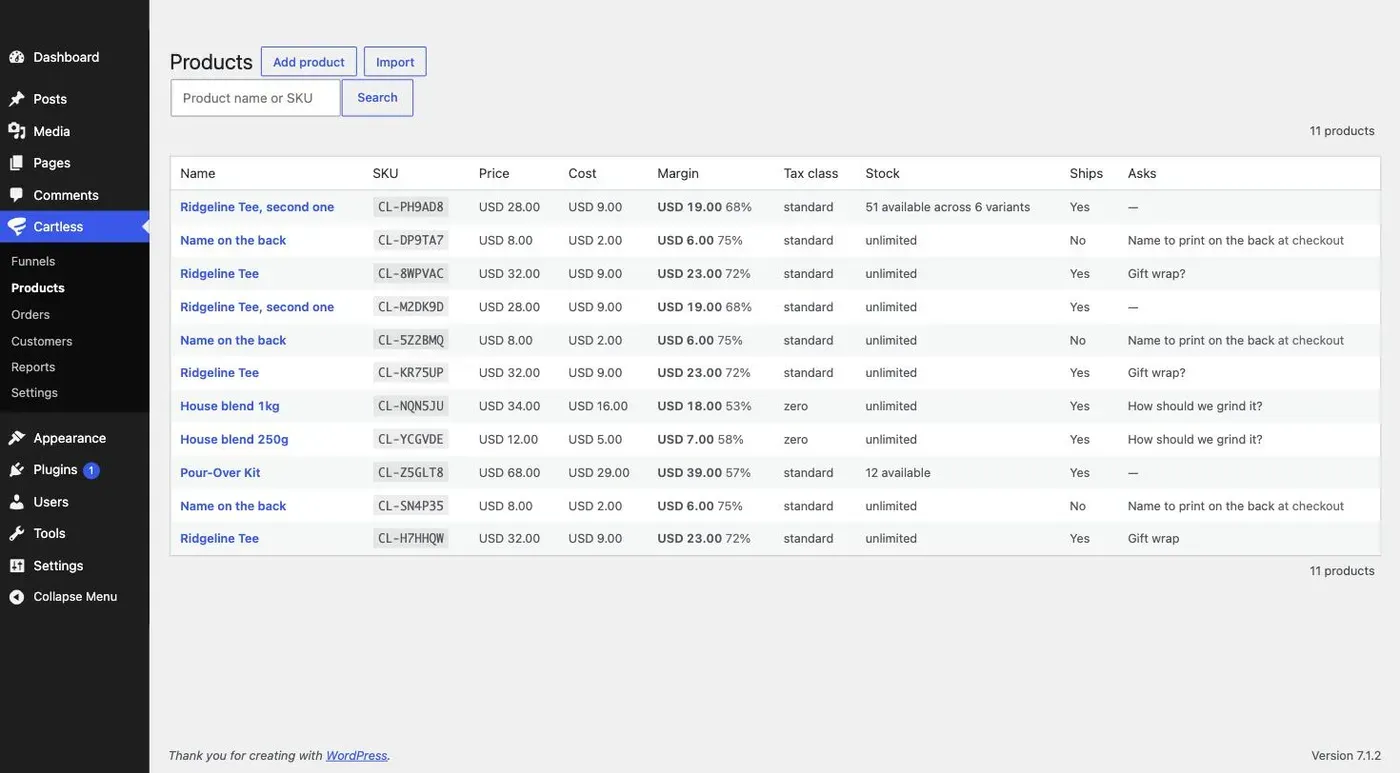Open the Funnels submenu item
1400x773 pixels.
33,261
